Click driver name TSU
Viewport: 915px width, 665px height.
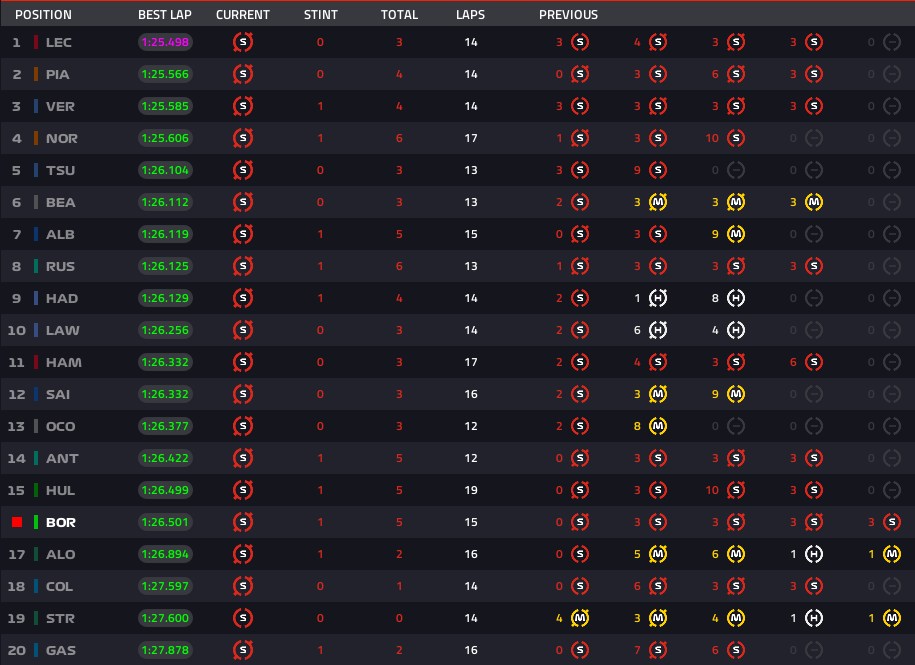point(61,170)
